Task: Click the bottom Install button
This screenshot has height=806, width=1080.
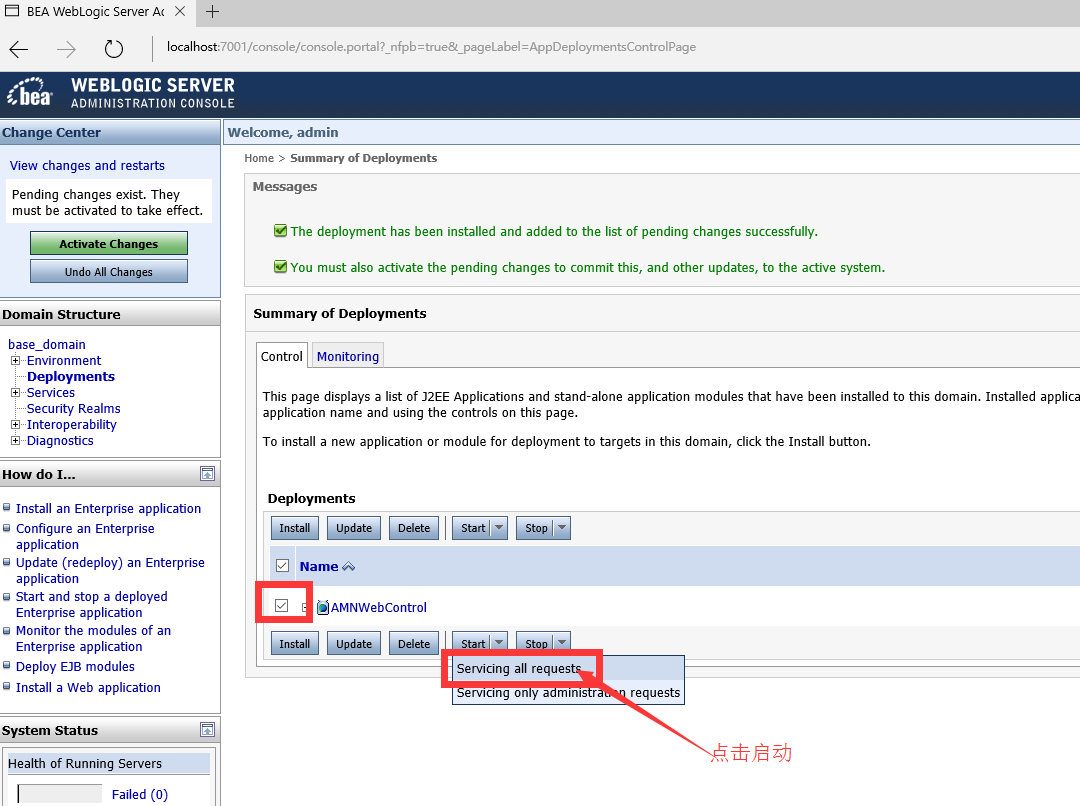Action: pyautogui.click(x=295, y=643)
